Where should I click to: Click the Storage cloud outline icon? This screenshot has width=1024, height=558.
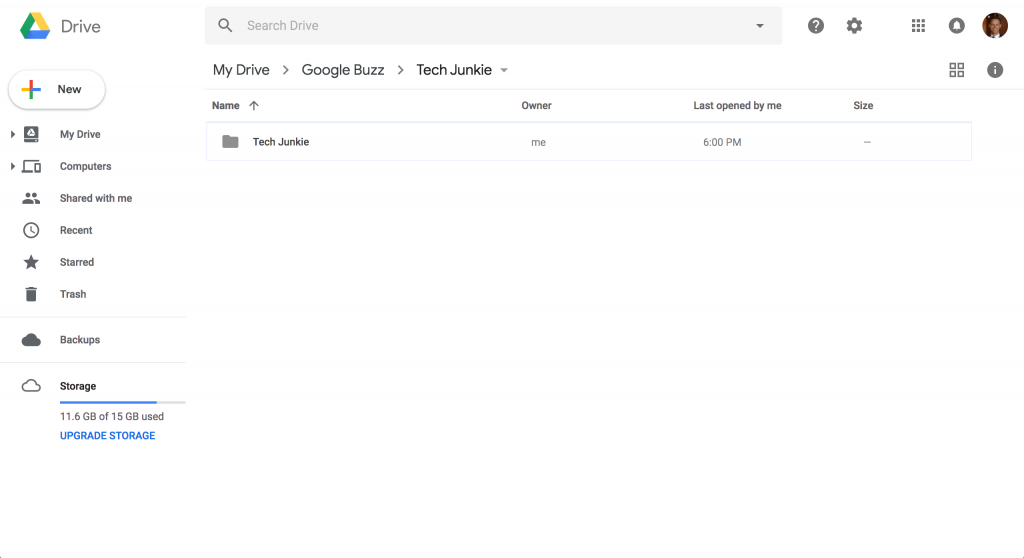coord(31,386)
